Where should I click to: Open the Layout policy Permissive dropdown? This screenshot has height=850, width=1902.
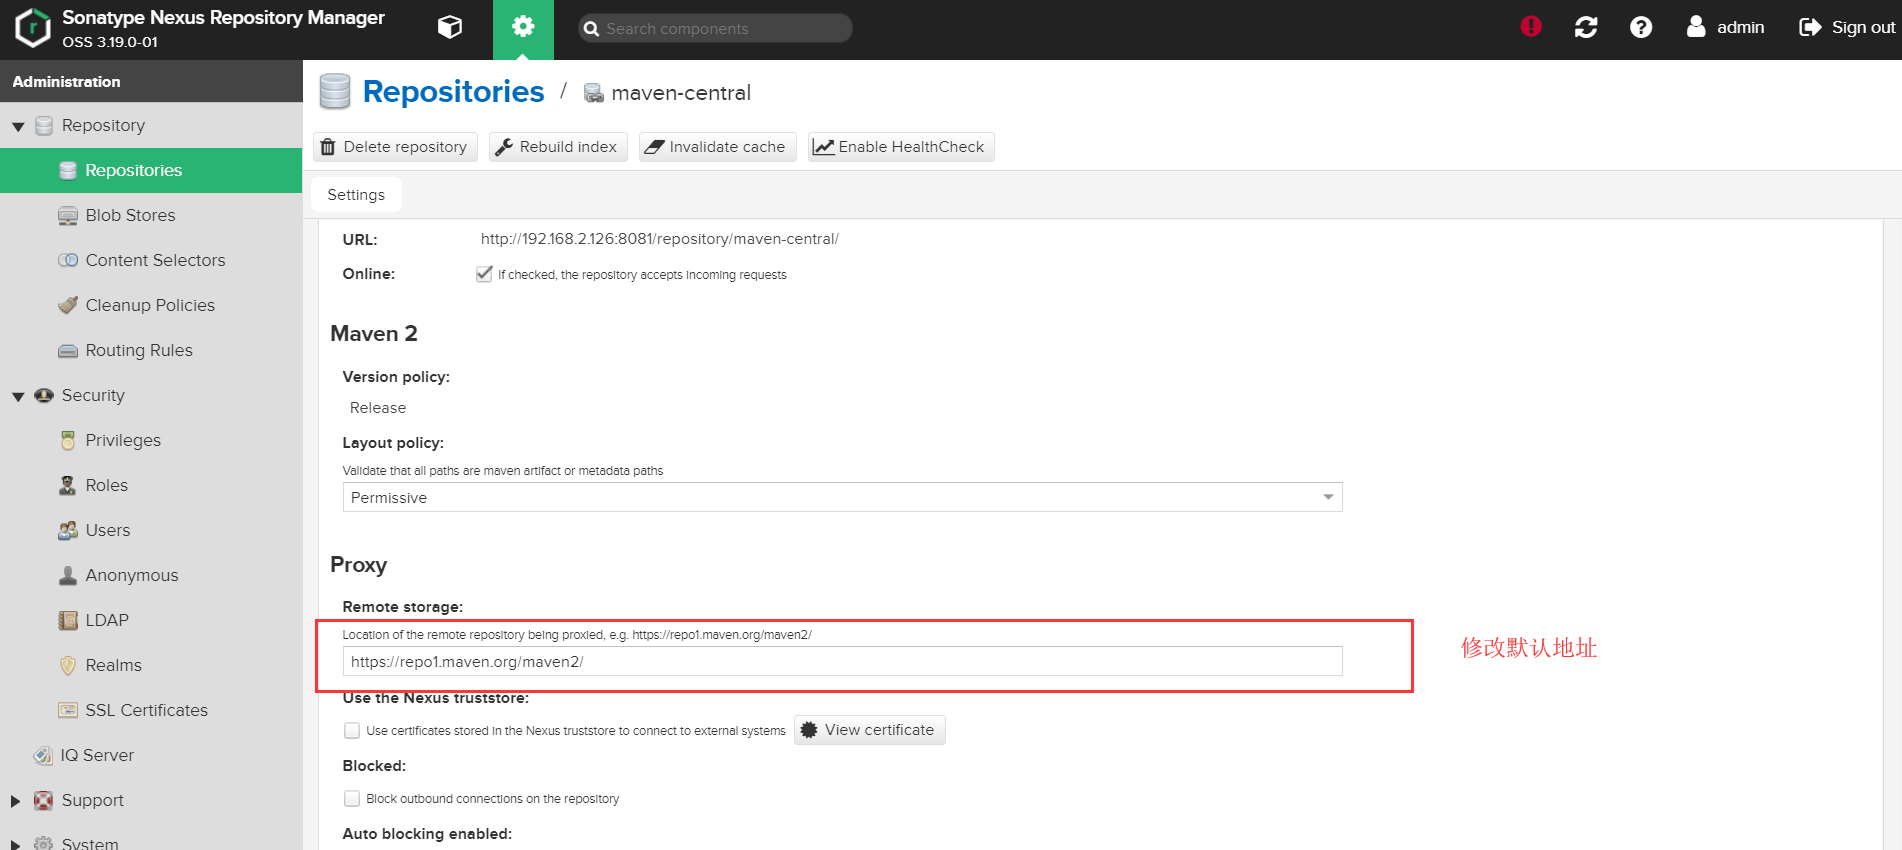click(842, 497)
